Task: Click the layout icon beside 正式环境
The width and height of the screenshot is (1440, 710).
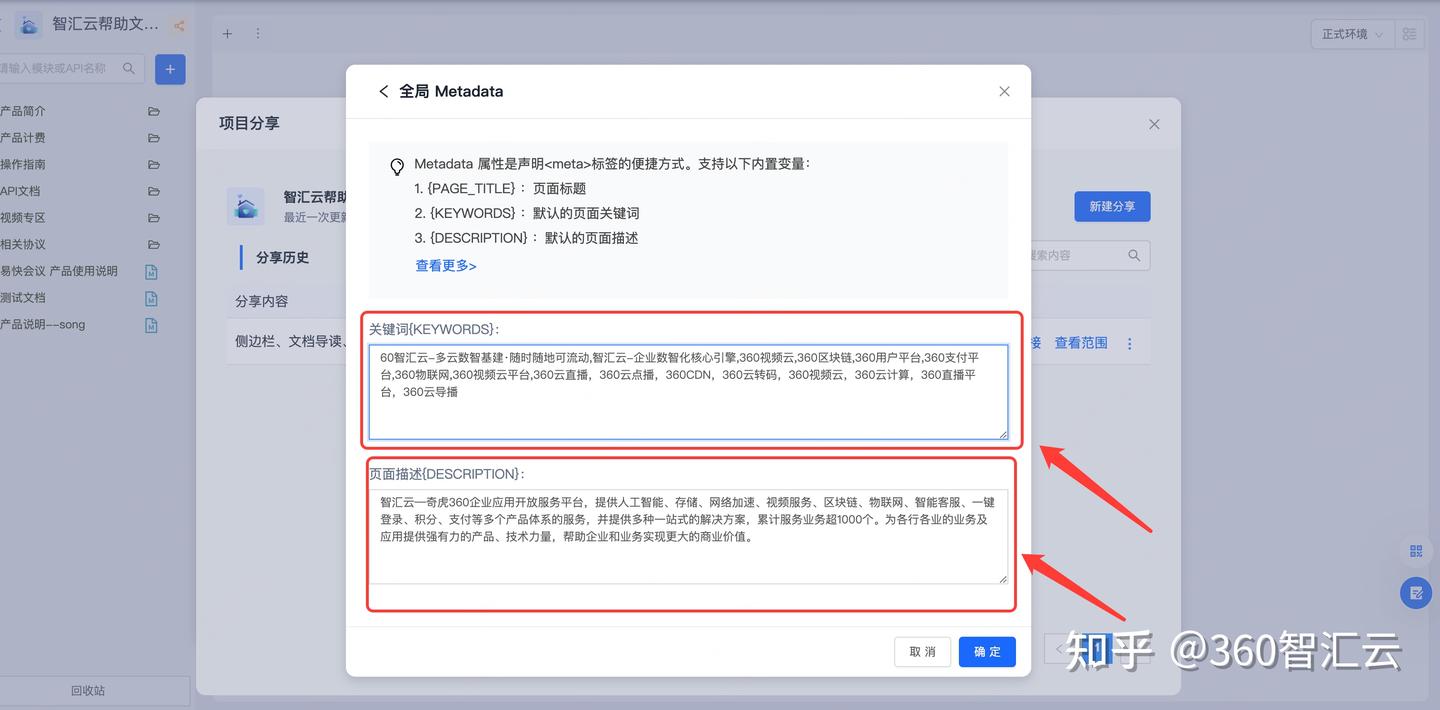Action: coord(1409,34)
